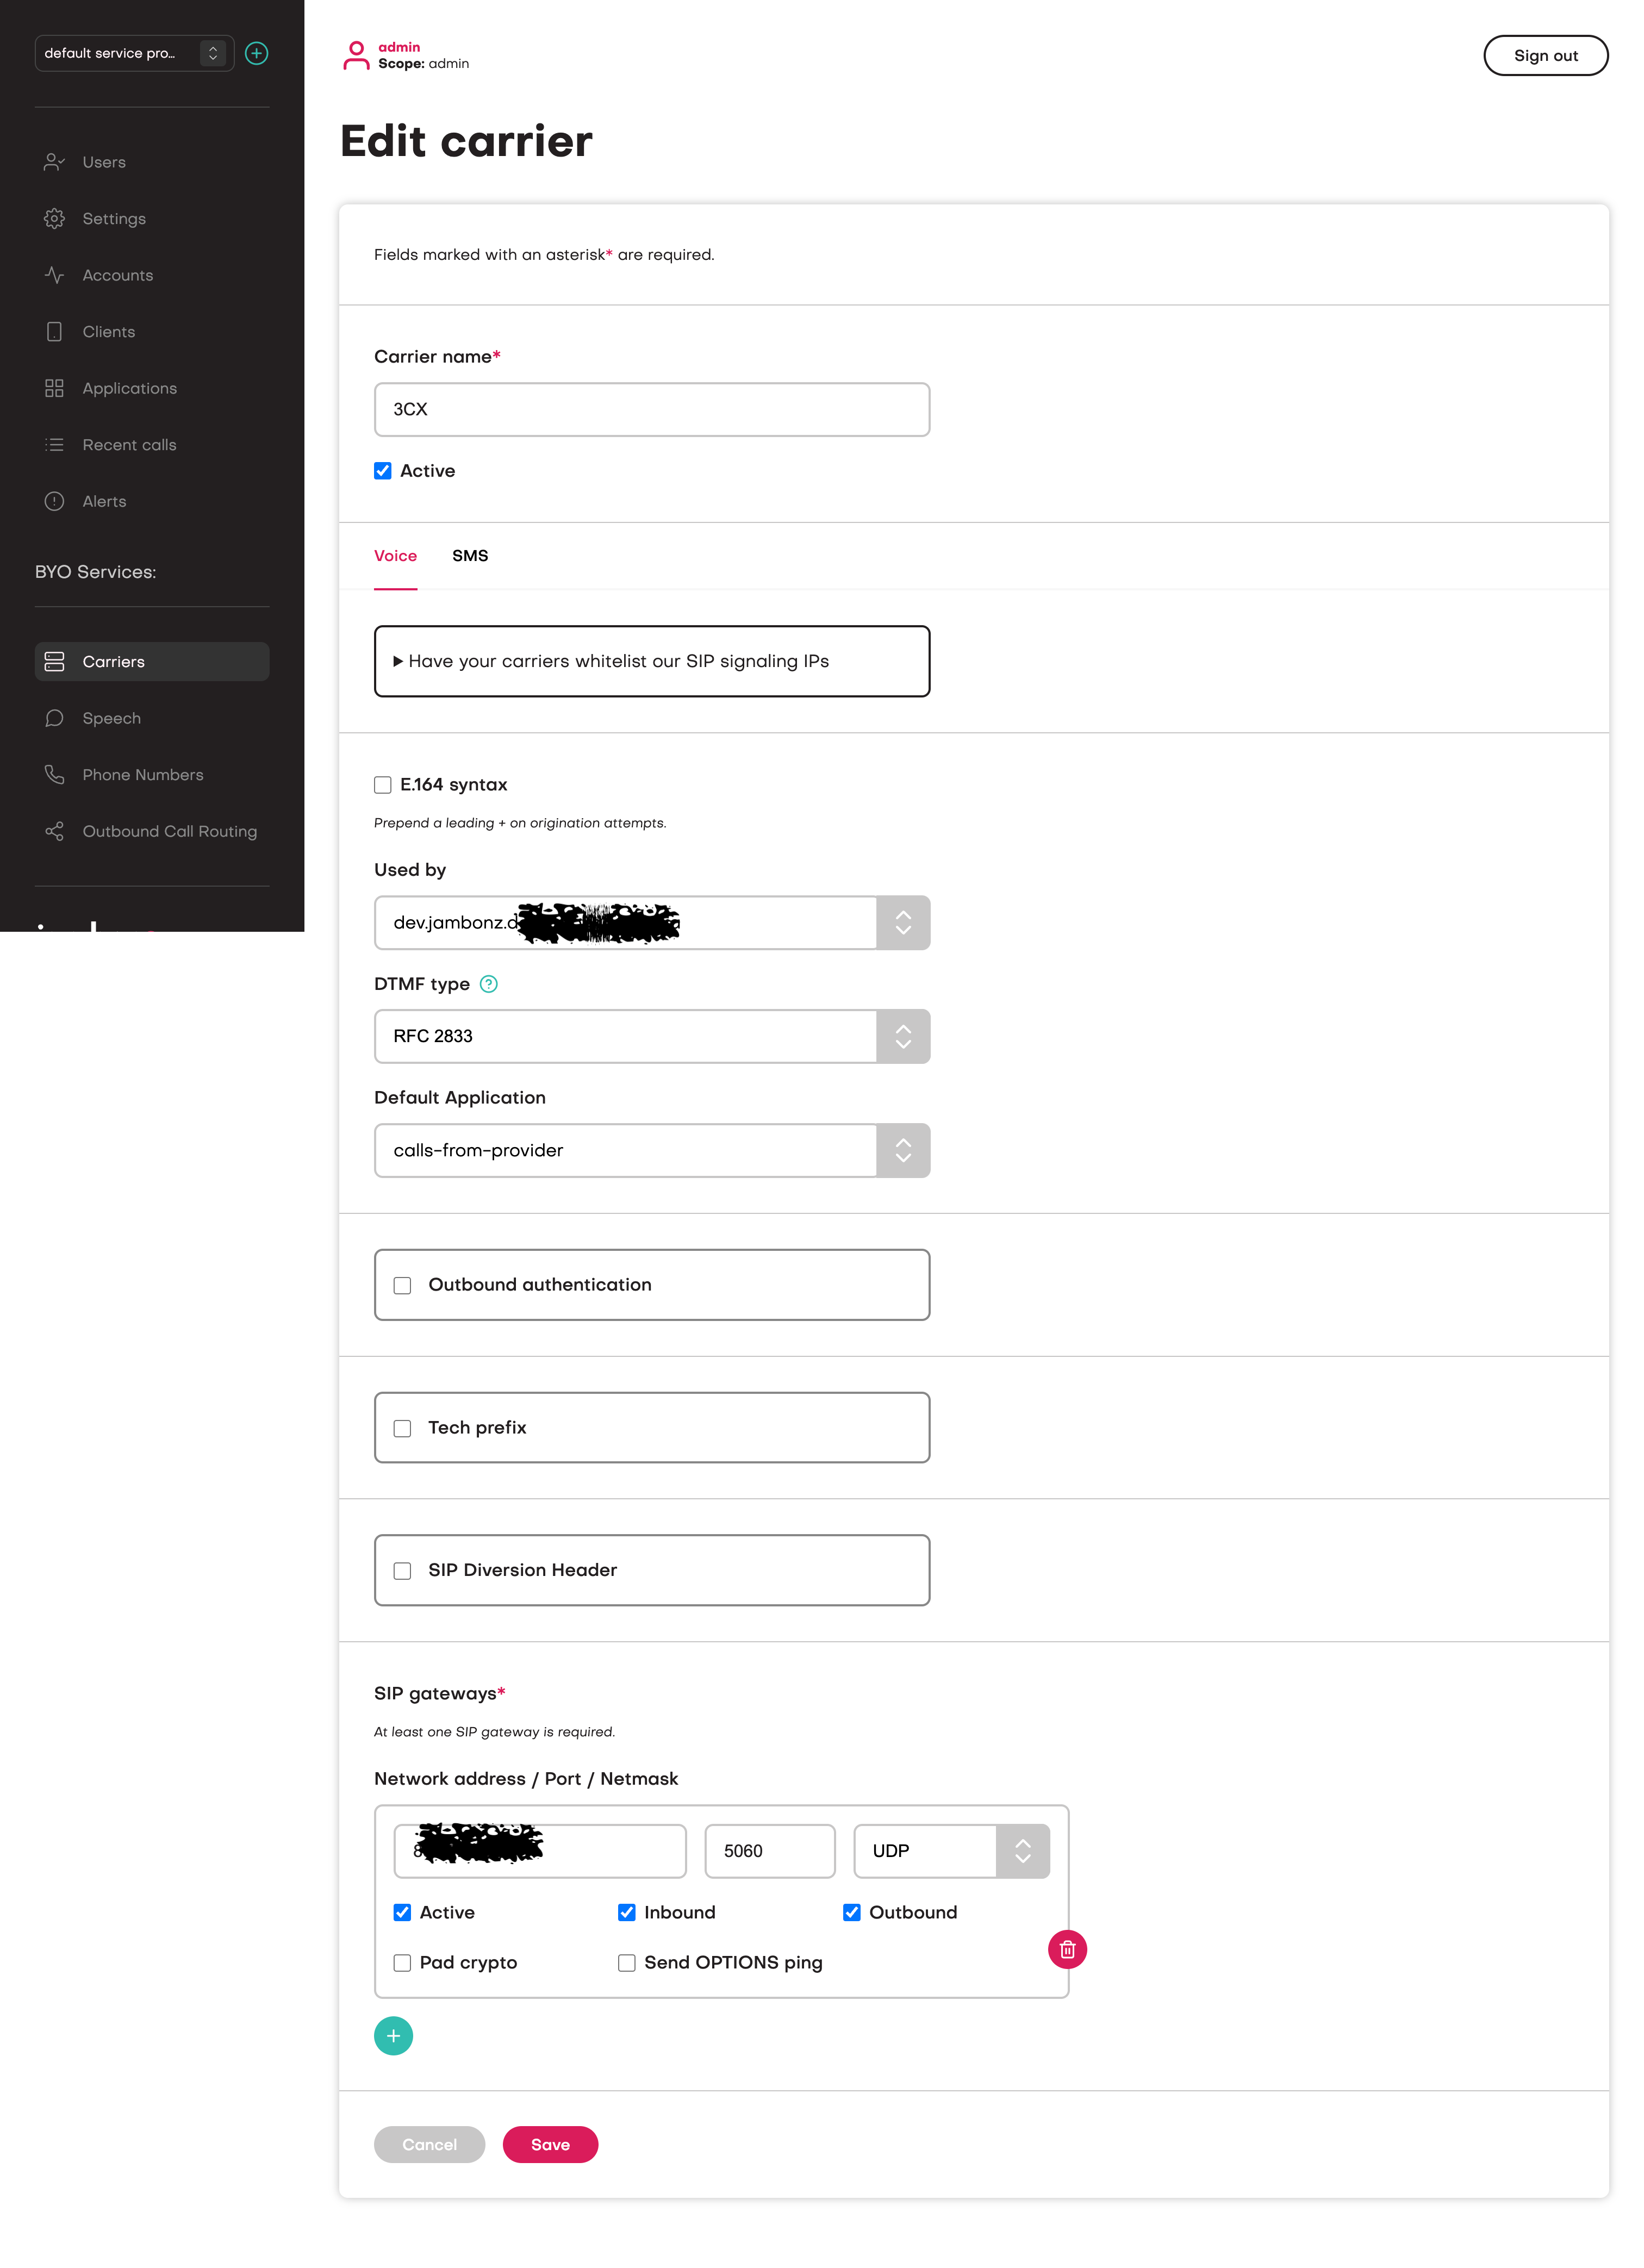
Task: Click the green add SIP gateway button
Action: click(393, 2035)
